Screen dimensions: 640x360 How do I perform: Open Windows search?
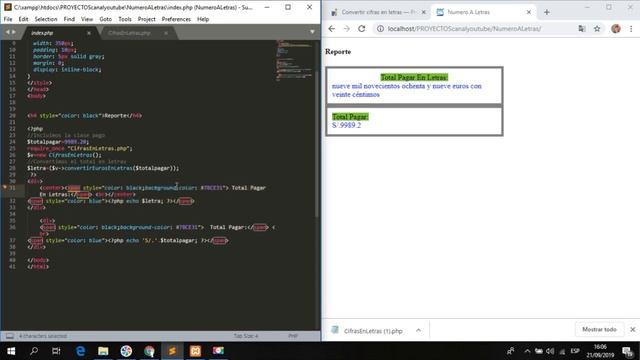tap(34, 351)
